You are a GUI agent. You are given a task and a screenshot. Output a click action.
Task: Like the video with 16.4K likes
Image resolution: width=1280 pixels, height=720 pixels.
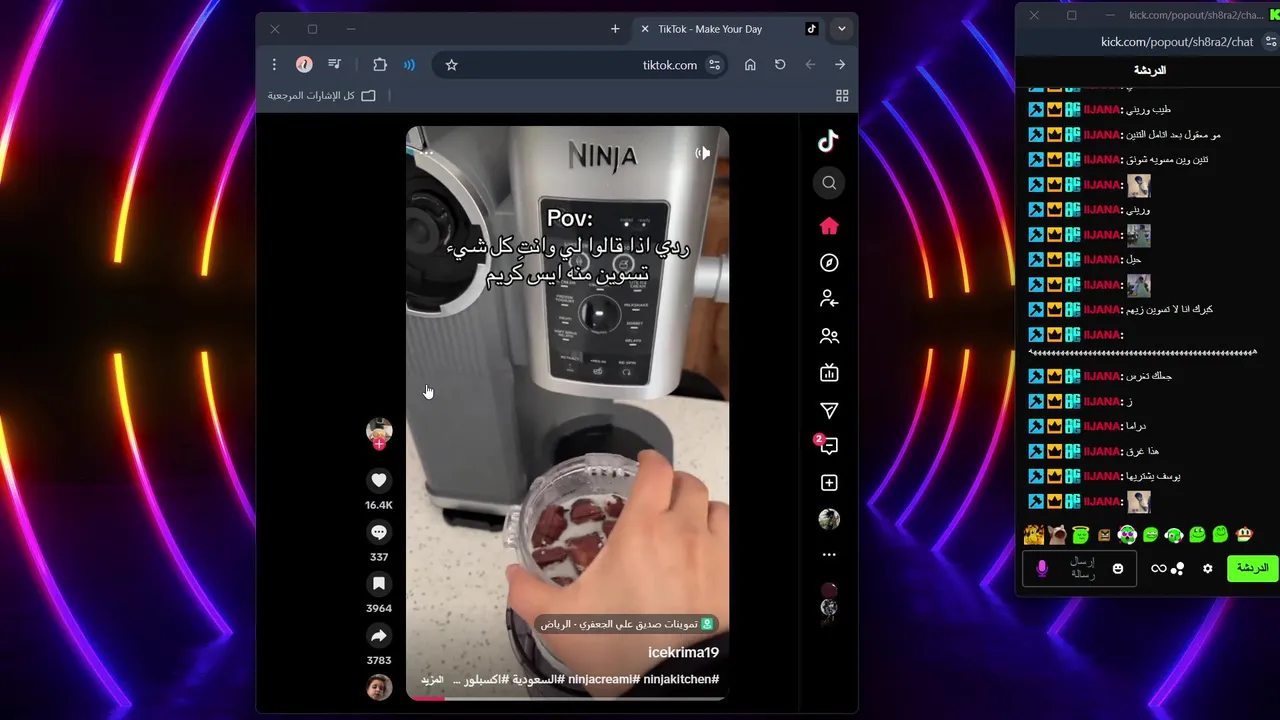coord(379,480)
